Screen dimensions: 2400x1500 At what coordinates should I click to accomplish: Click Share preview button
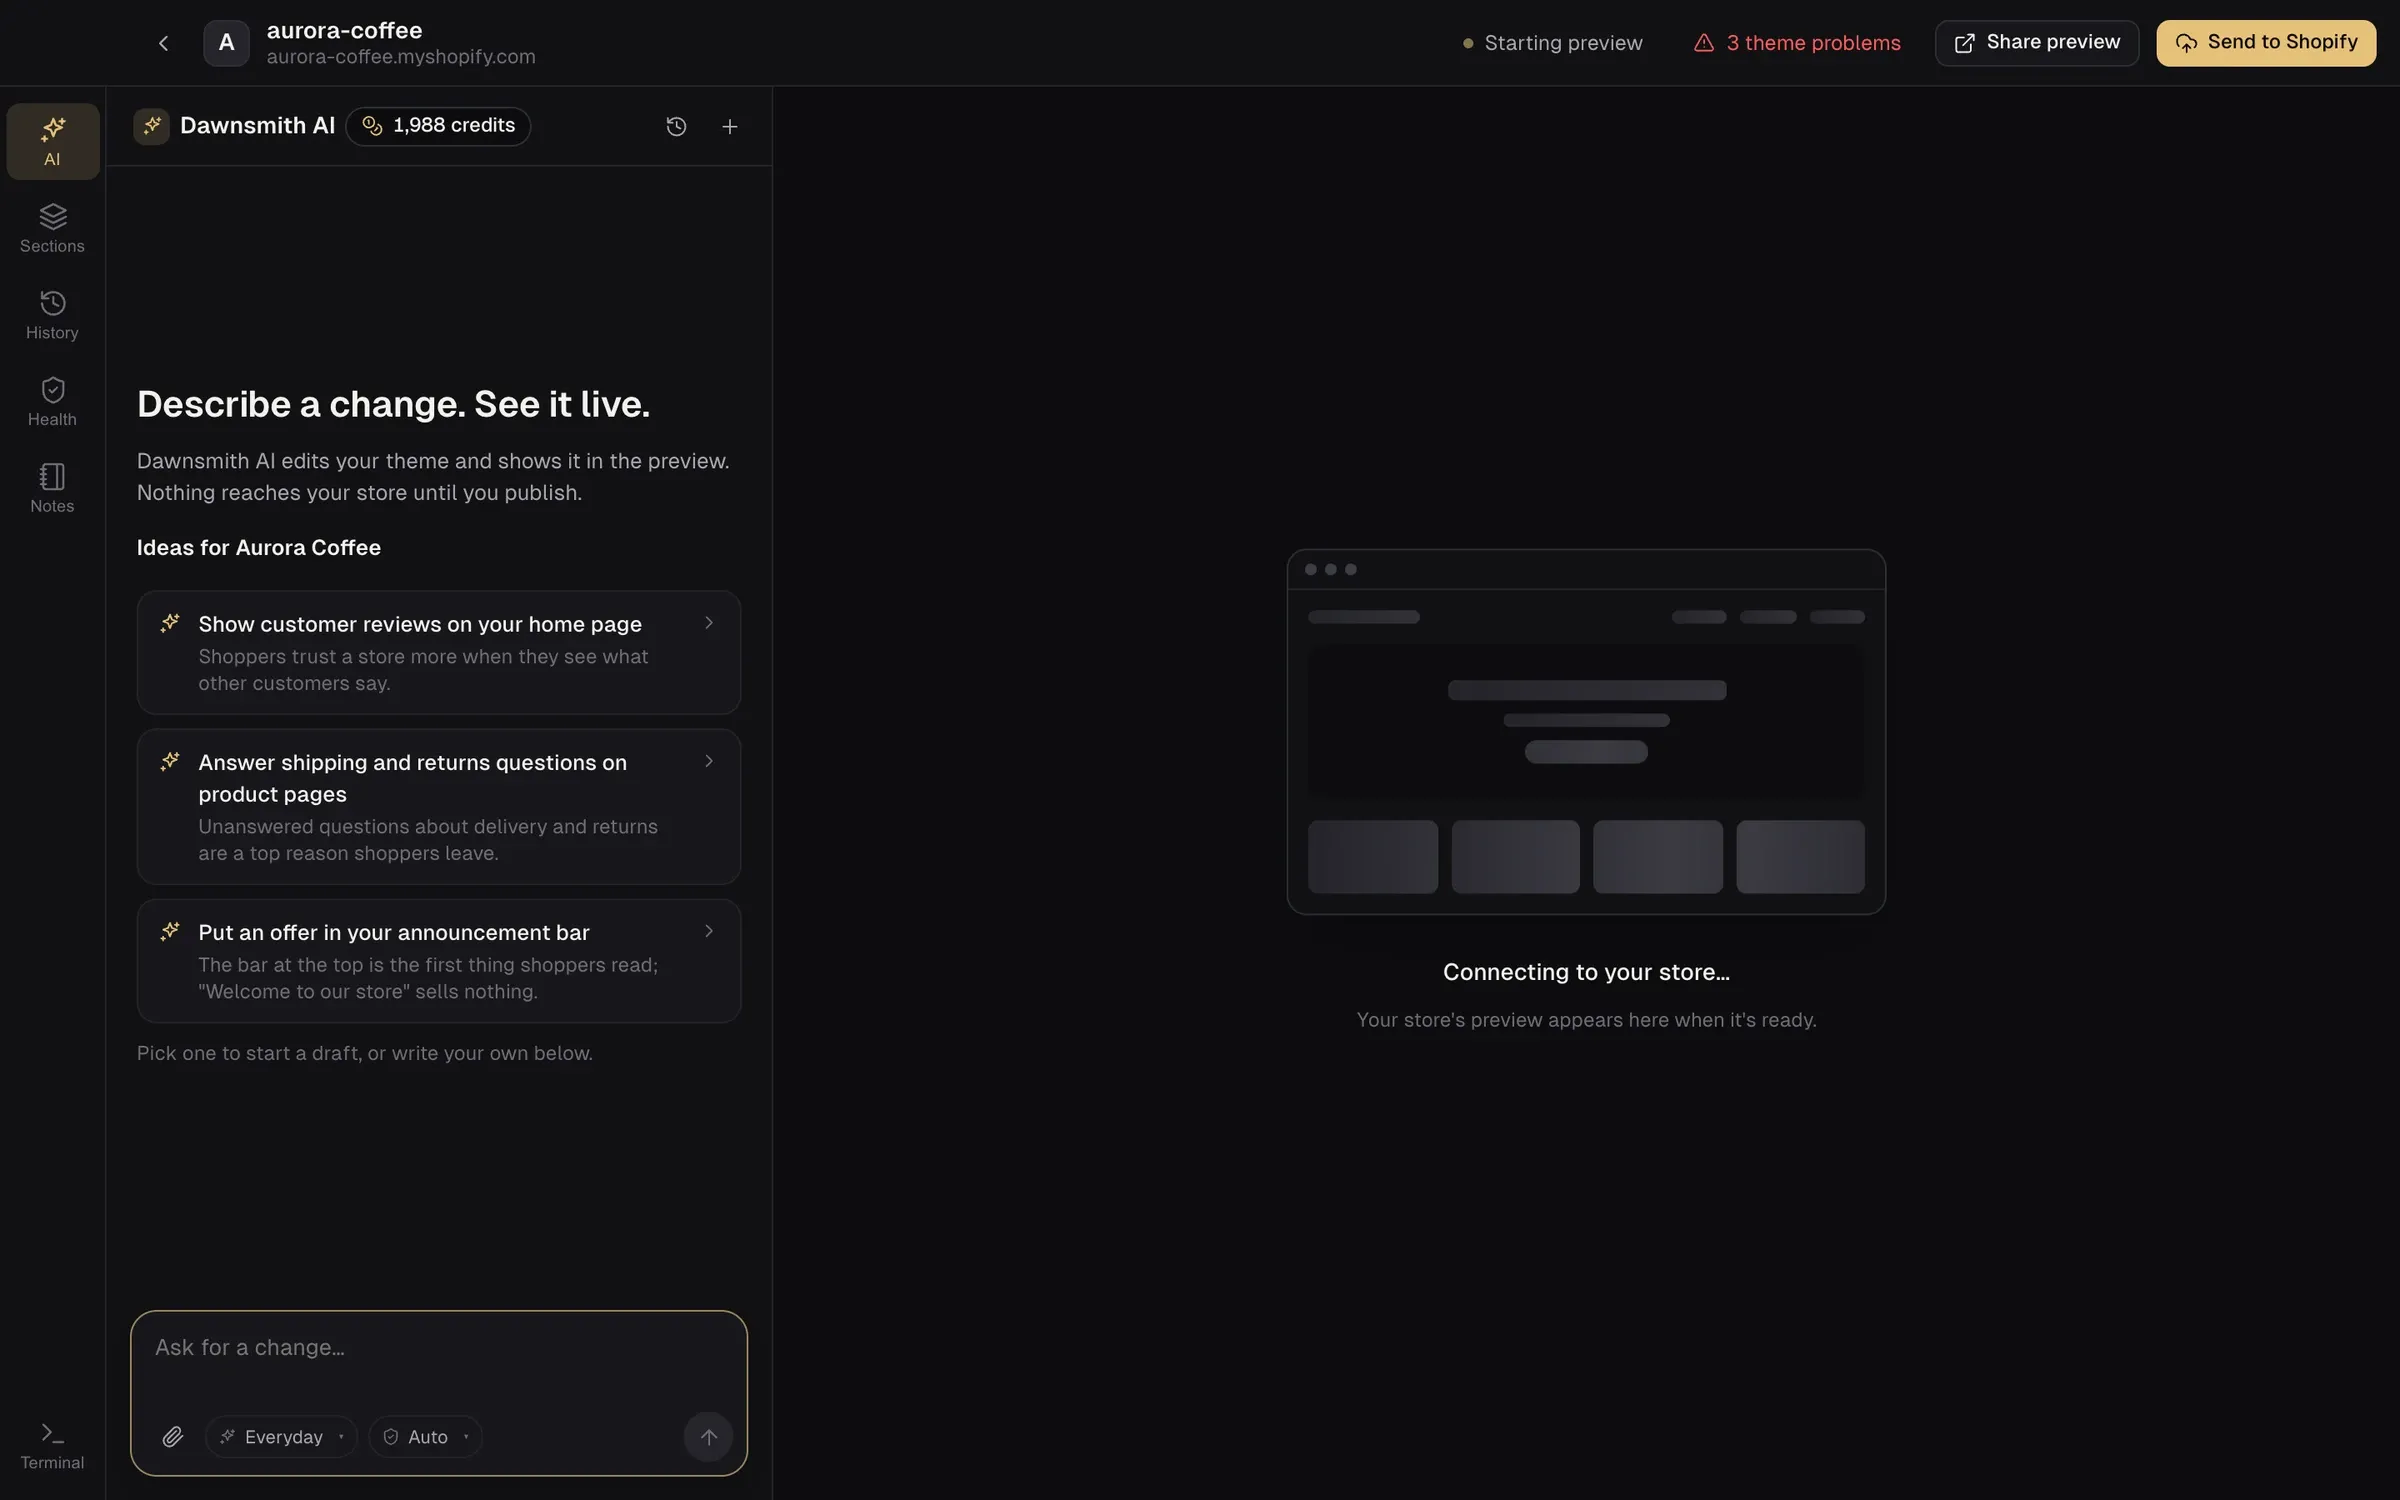point(2037,43)
